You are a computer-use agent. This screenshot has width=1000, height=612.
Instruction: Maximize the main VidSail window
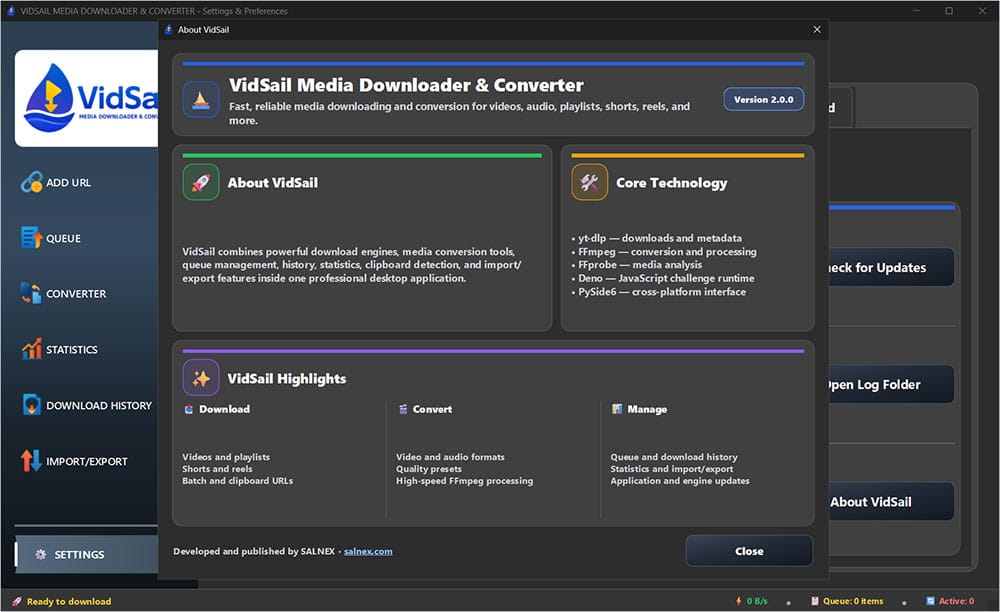[x=949, y=11]
